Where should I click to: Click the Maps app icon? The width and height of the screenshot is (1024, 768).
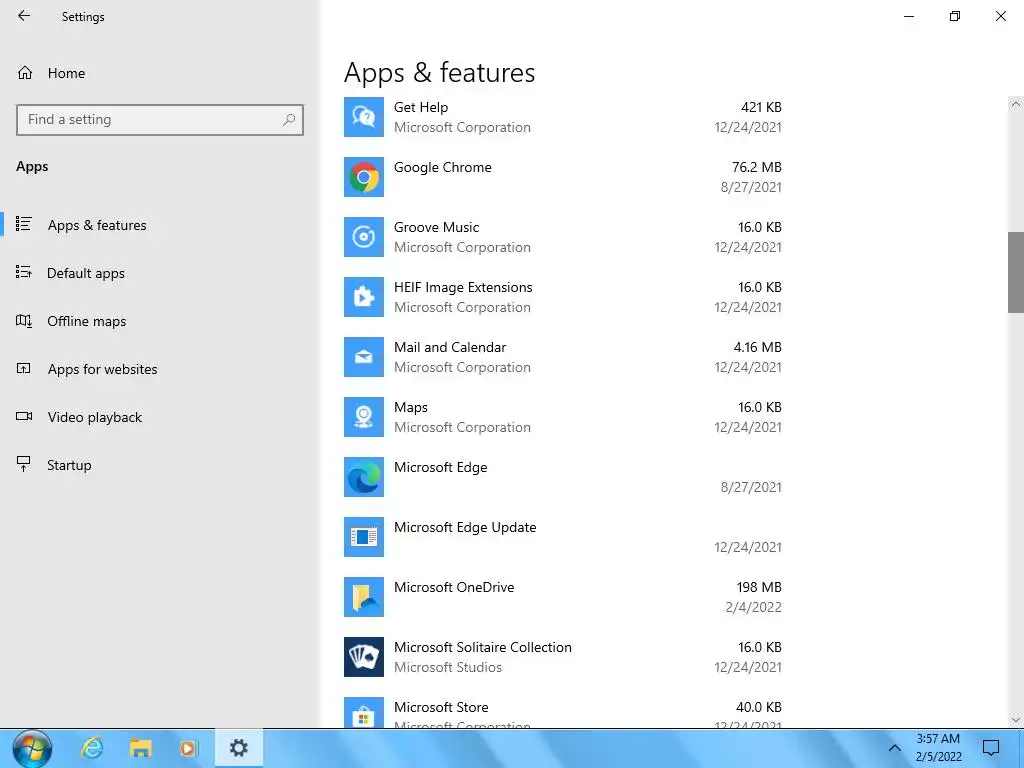(364, 417)
